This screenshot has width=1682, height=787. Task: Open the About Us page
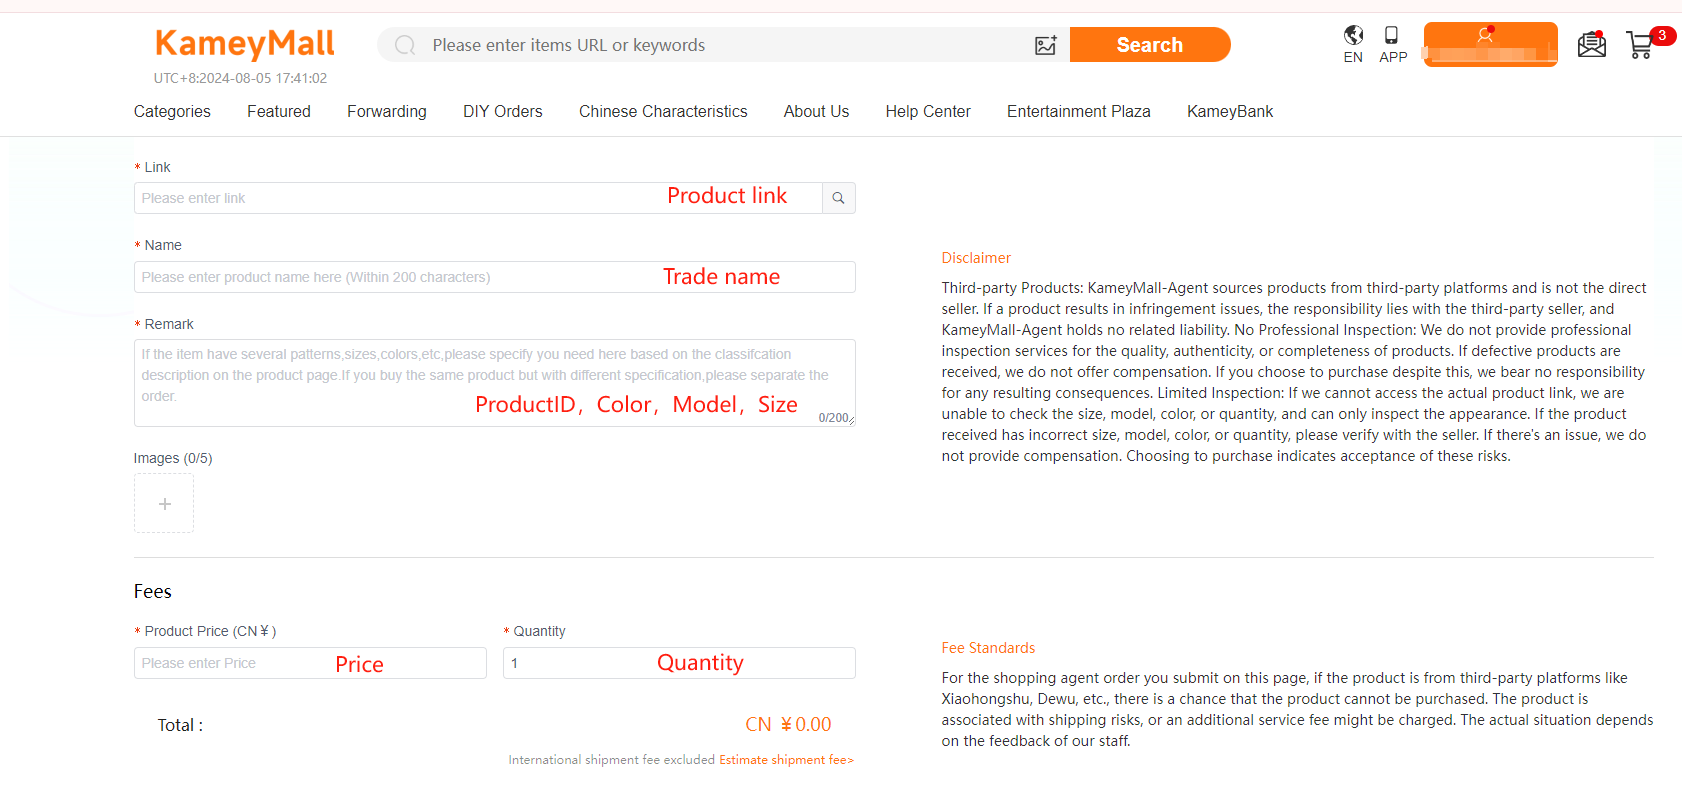pyautogui.click(x=816, y=112)
